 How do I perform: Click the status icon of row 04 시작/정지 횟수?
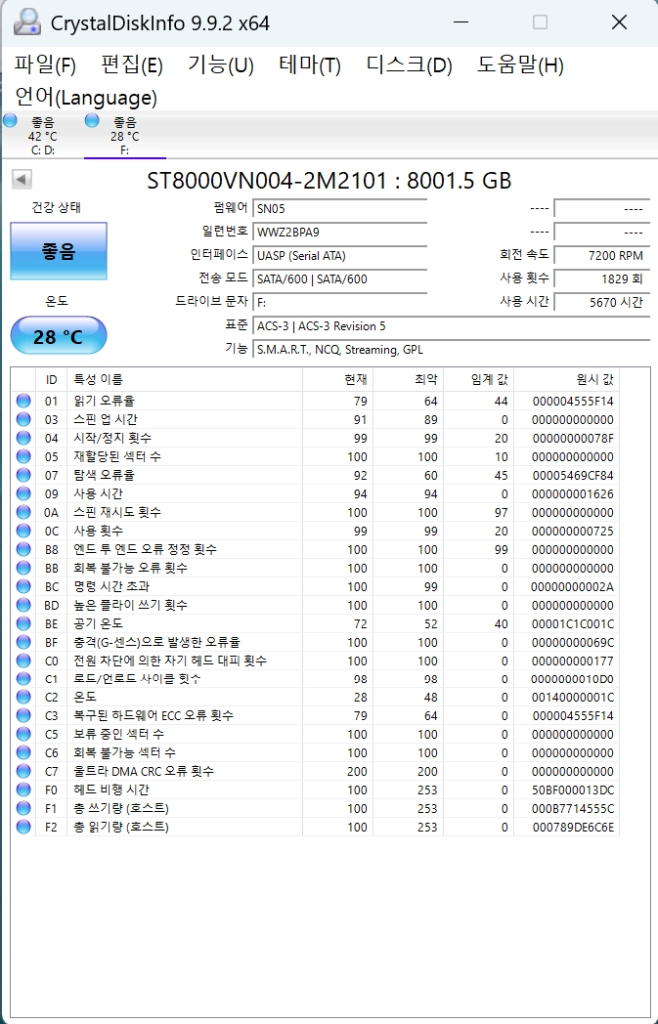pyautogui.click(x=24, y=438)
